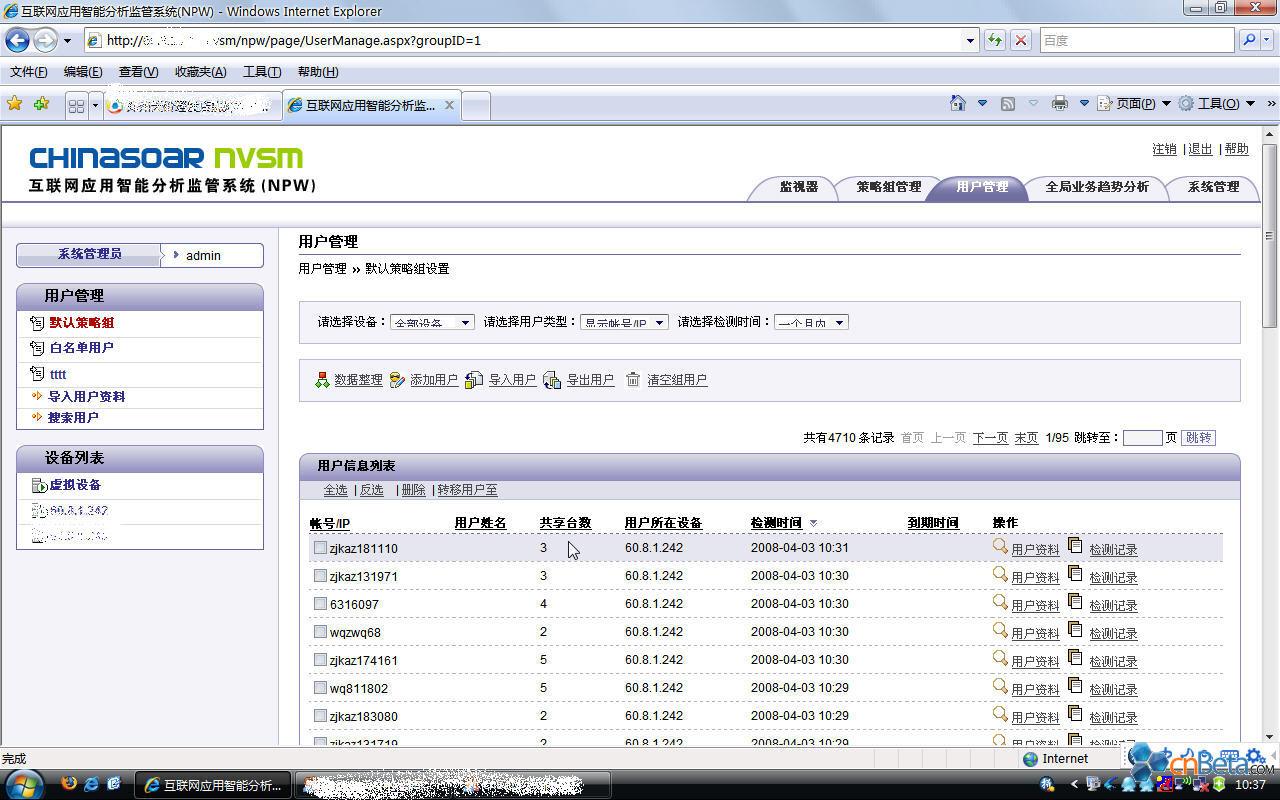Open the 收藏夹 menu in menu bar
Screen dimensions: 1280x800
pos(200,72)
